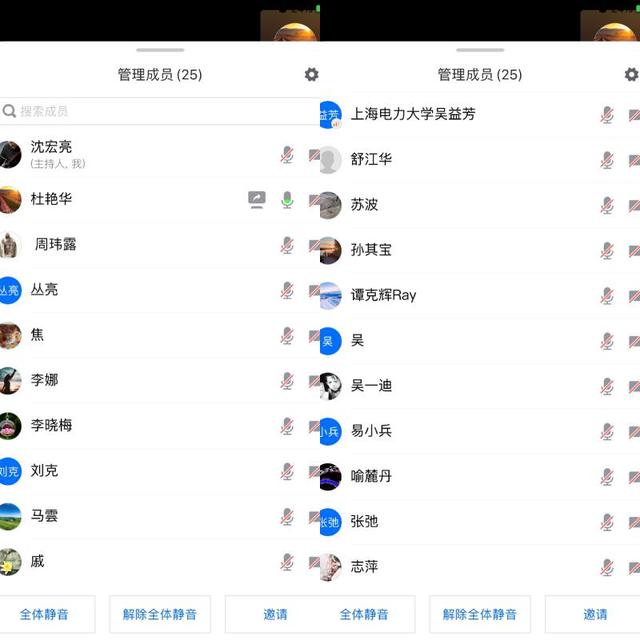Click the left 全体静音 button
Screen dimensions: 640x640
46,614
